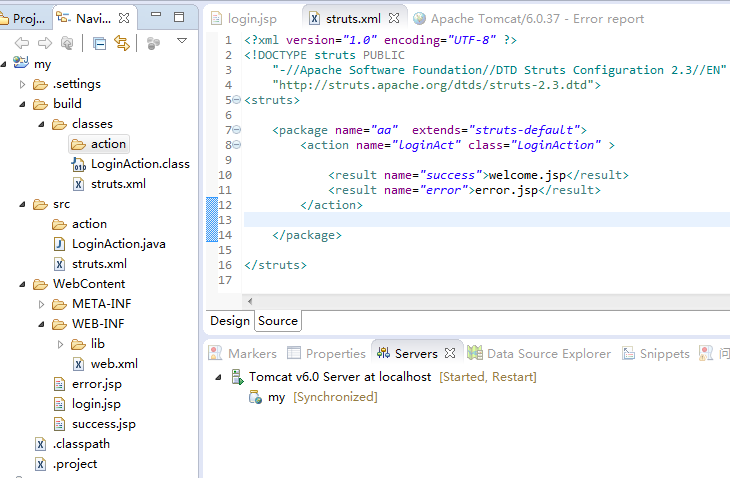
Task: Collapse the classes folder
Action: (x=41, y=124)
